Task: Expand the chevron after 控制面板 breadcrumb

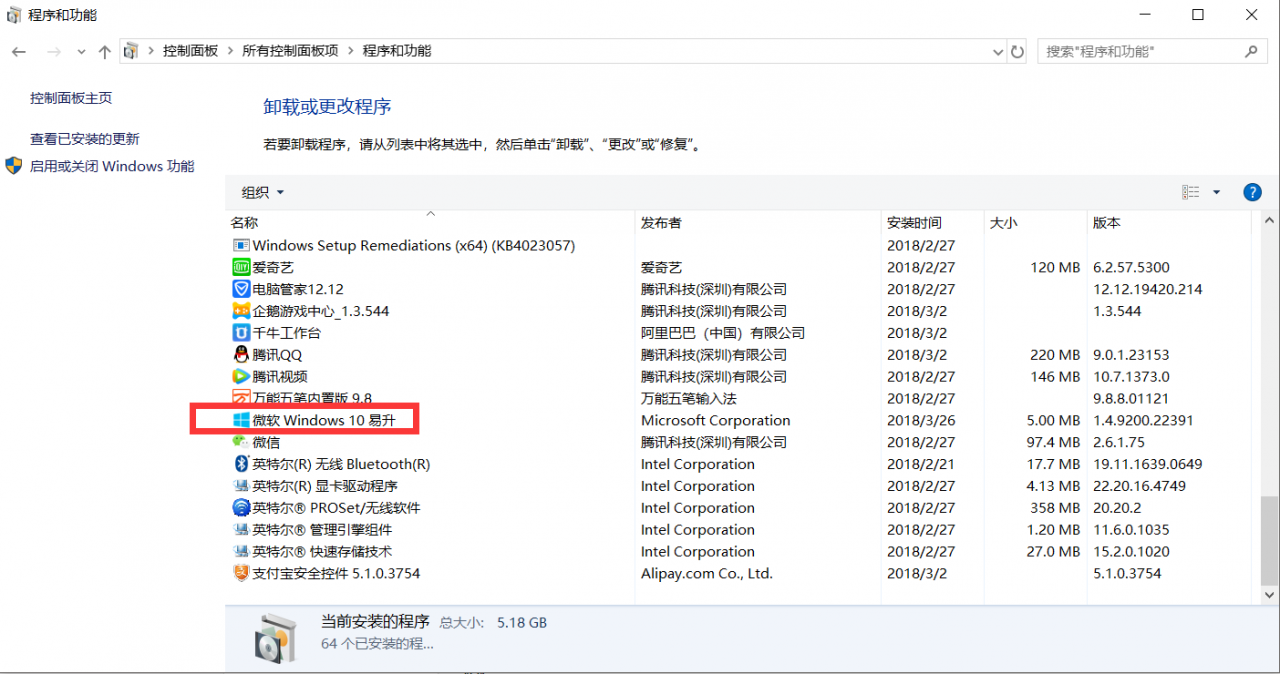Action: (x=230, y=51)
